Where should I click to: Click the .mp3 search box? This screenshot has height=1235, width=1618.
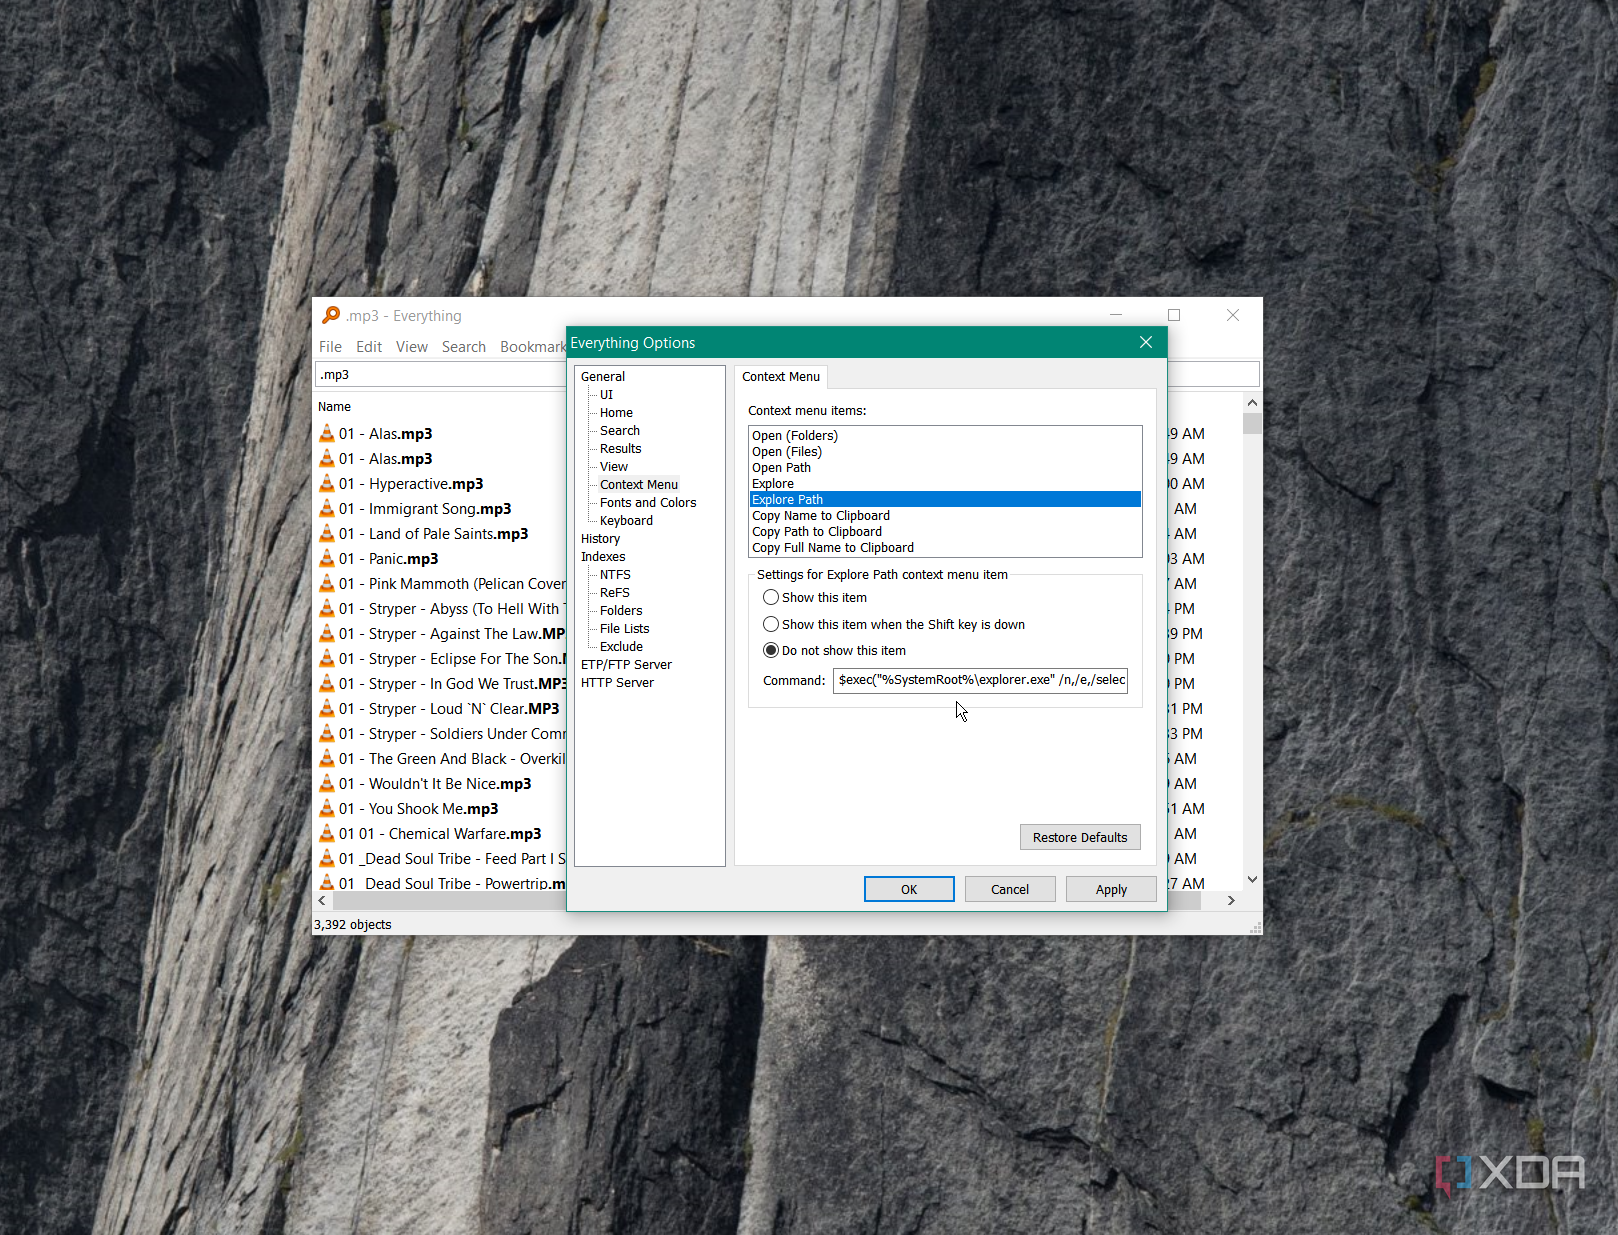click(x=441, y=374)
